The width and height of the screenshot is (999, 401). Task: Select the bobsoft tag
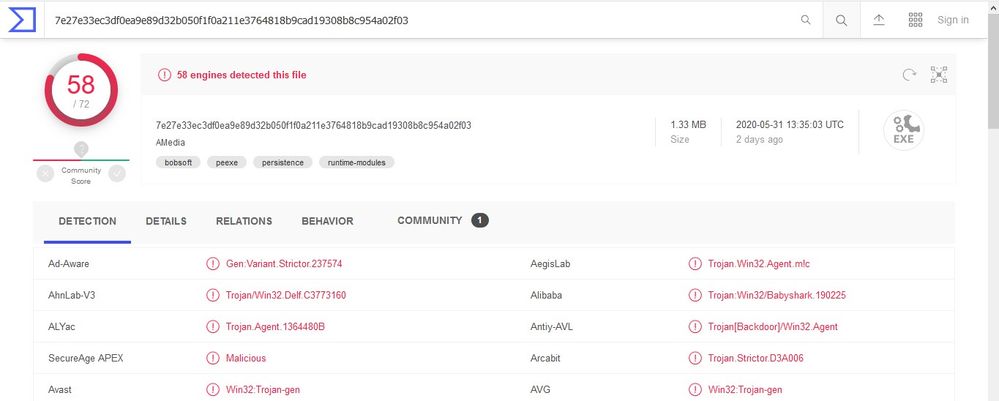tap(177, 162)
